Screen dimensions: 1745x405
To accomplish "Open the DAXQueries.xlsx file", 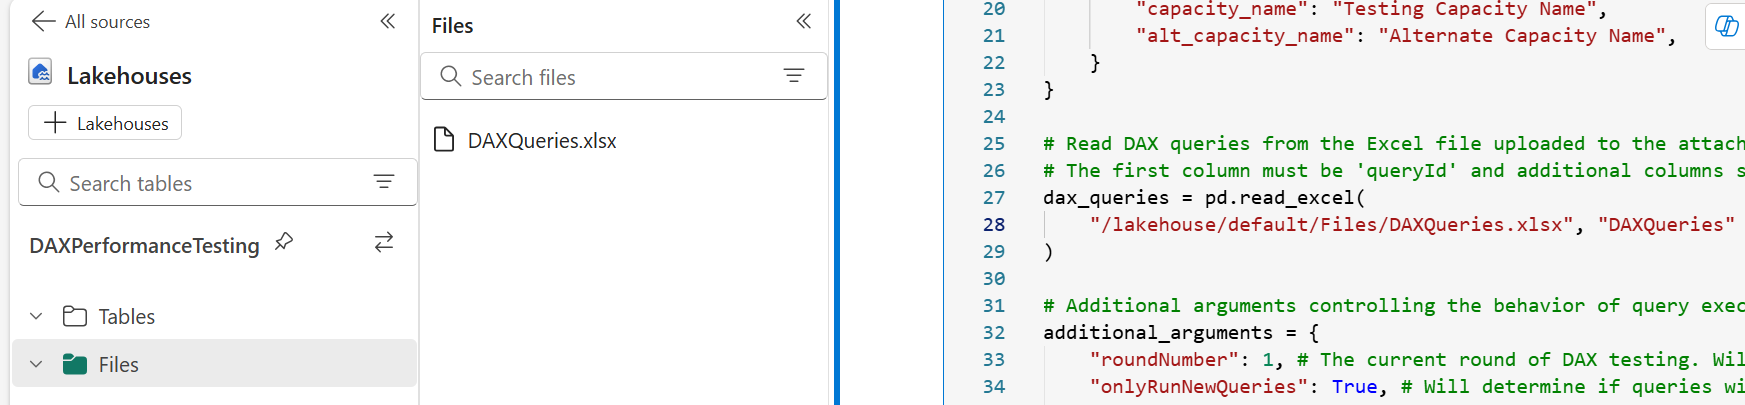I will tap(542, 140).
